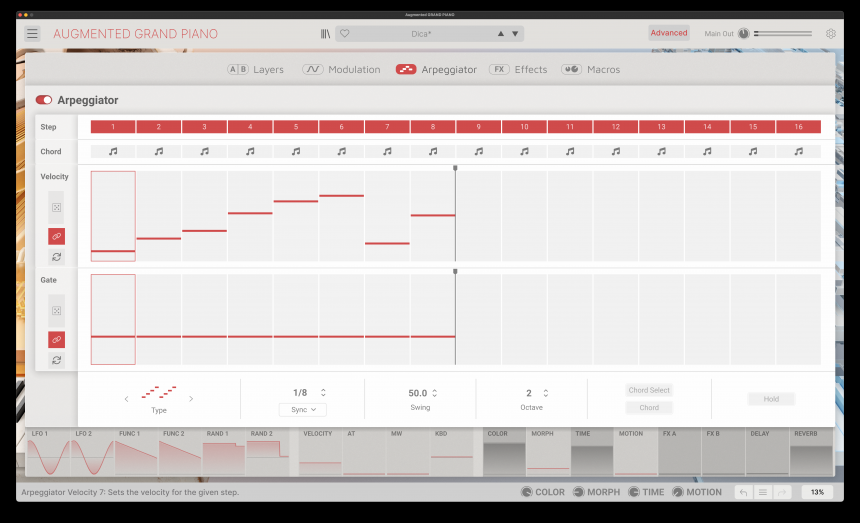860x523 pixels.
Task: Switch to the Macros tab
Action: pos(591,70)
